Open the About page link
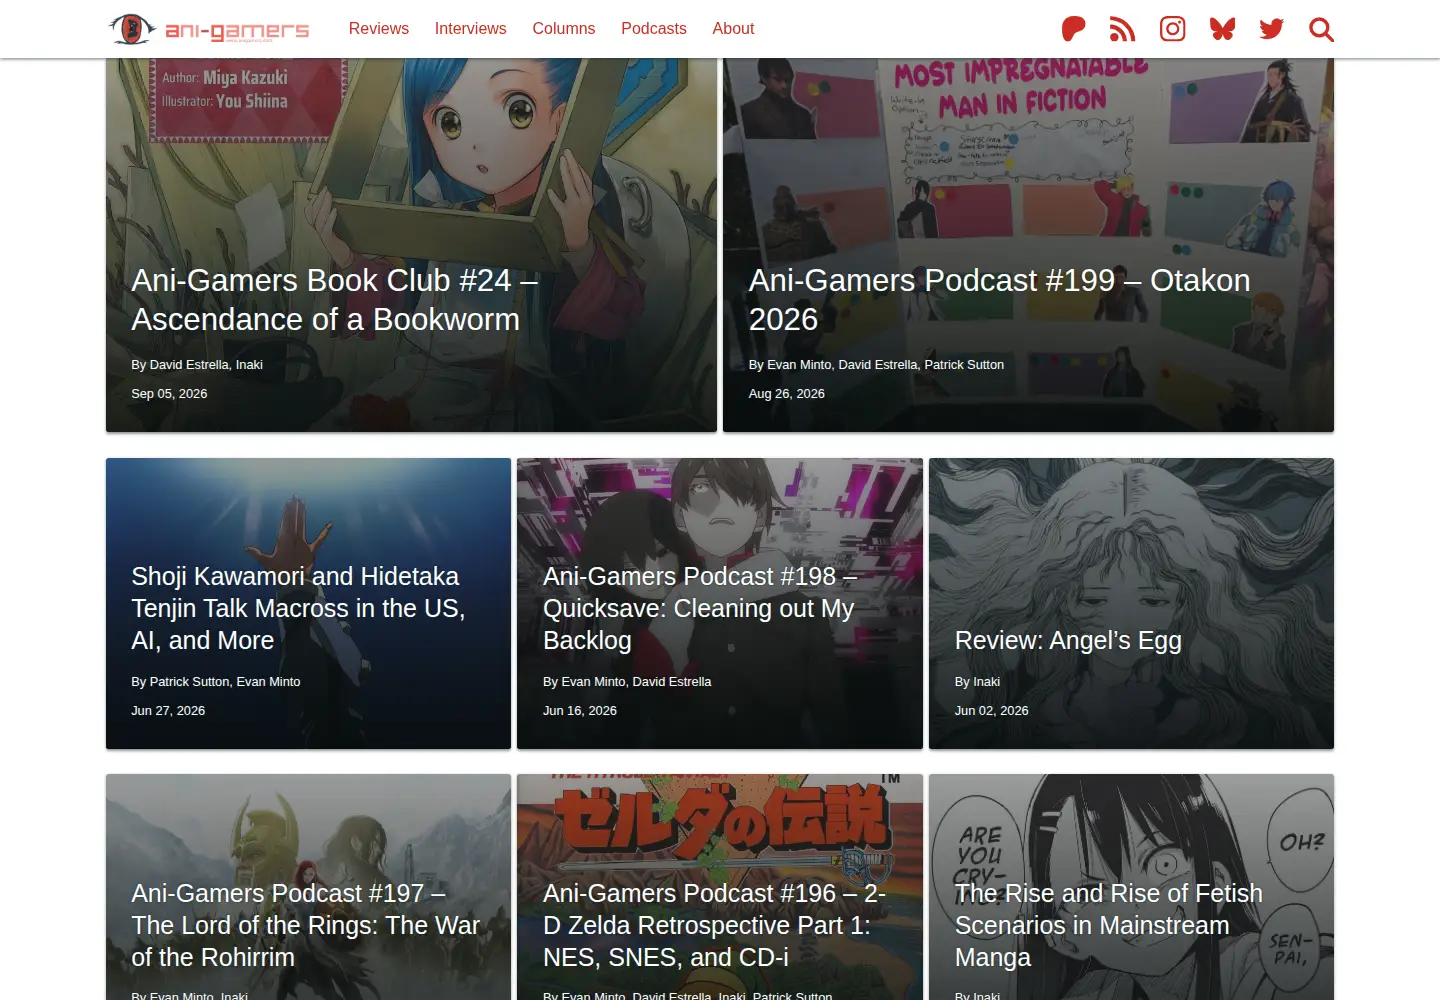The height and width of the screenshot is (1000, 1440). [733, 29]
